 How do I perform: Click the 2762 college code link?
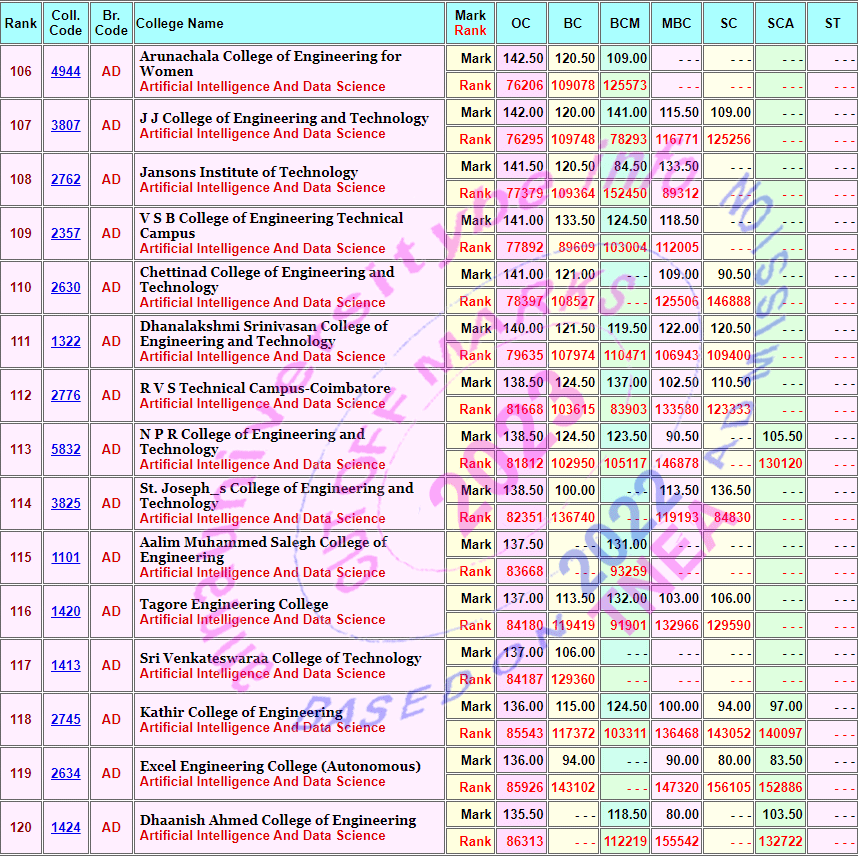tap(66, 180)
